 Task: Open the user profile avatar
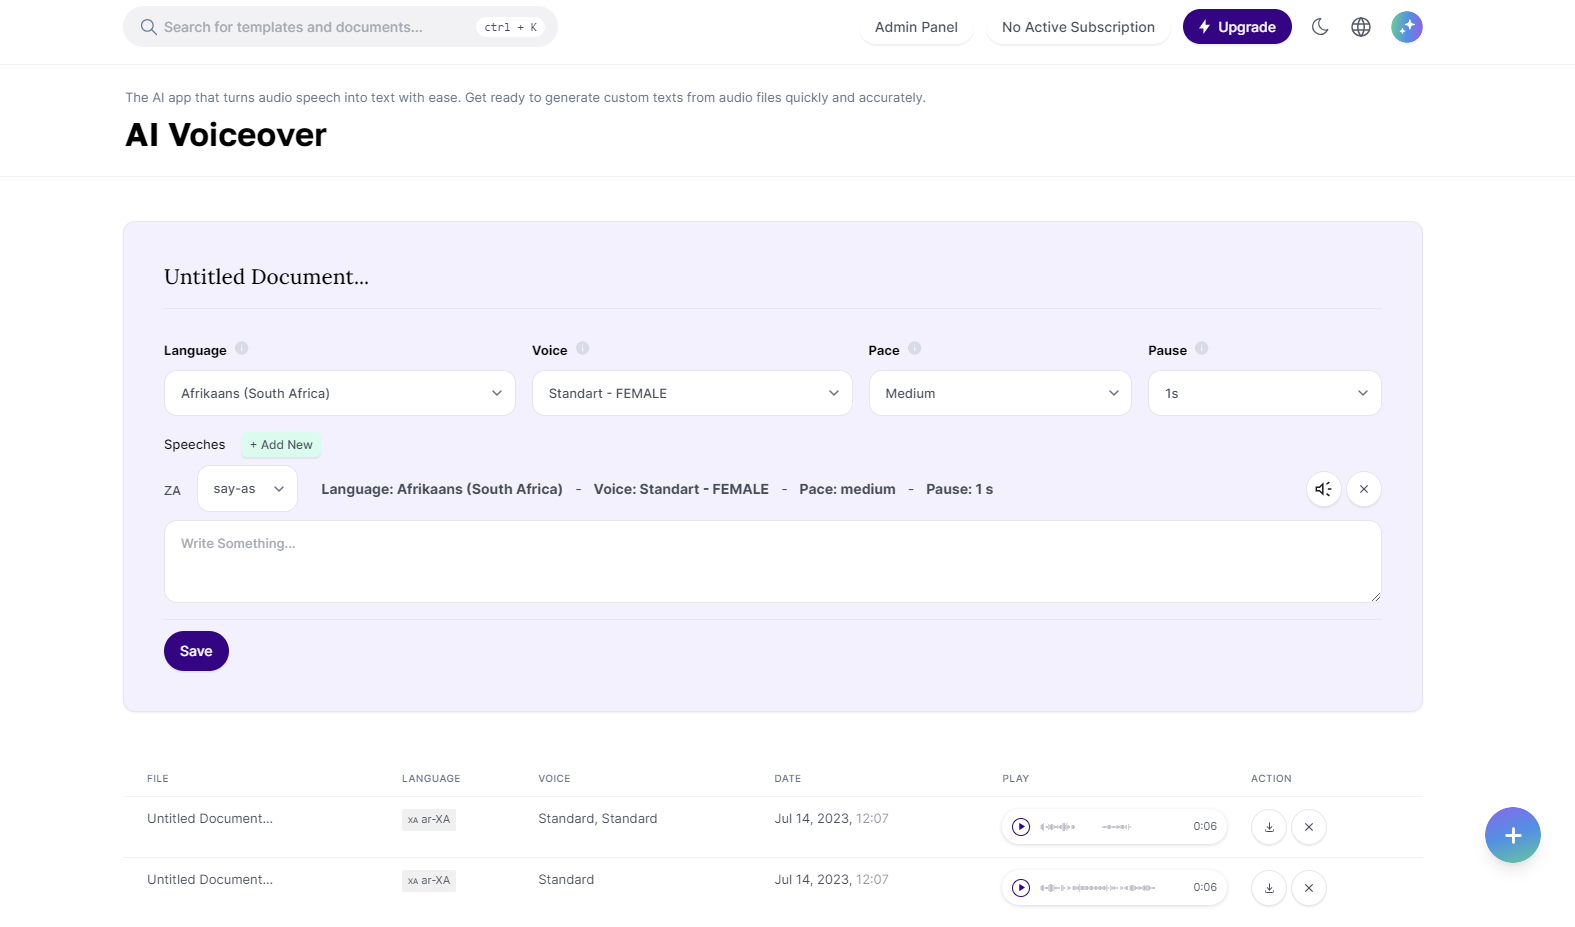tap(1407, 27)
